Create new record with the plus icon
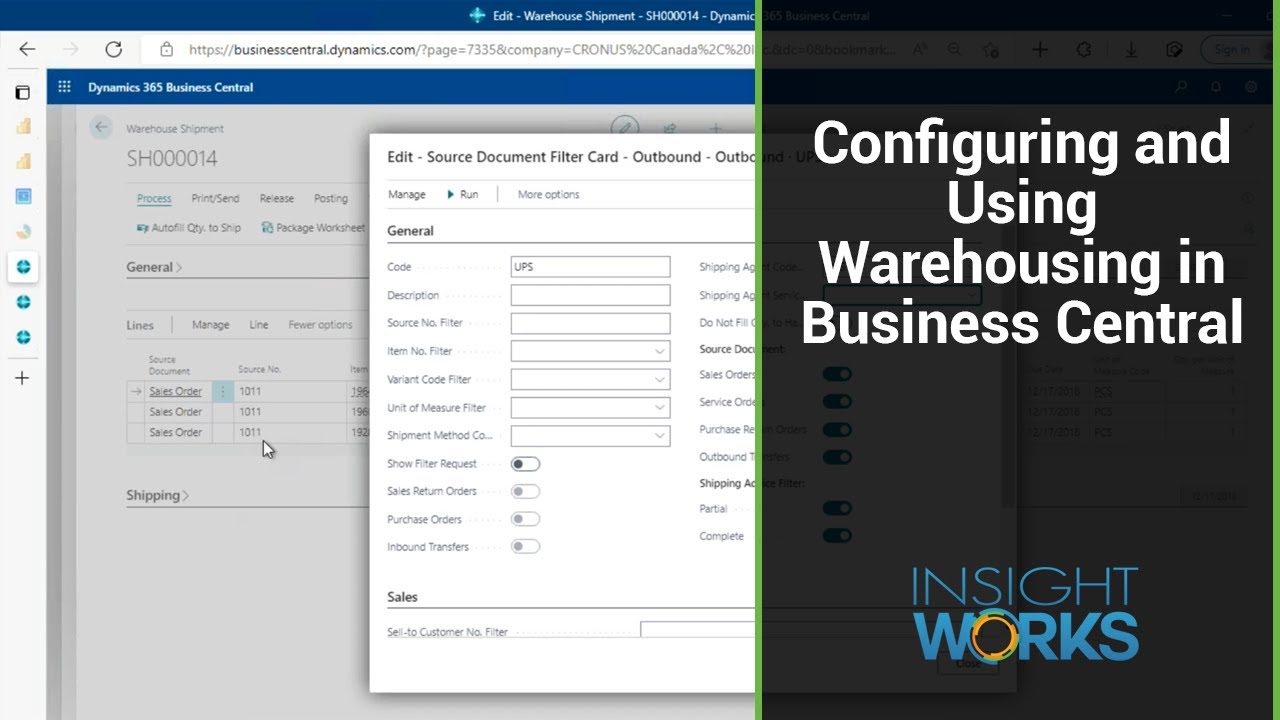The image size is (1280, 720). click(715, 128)
